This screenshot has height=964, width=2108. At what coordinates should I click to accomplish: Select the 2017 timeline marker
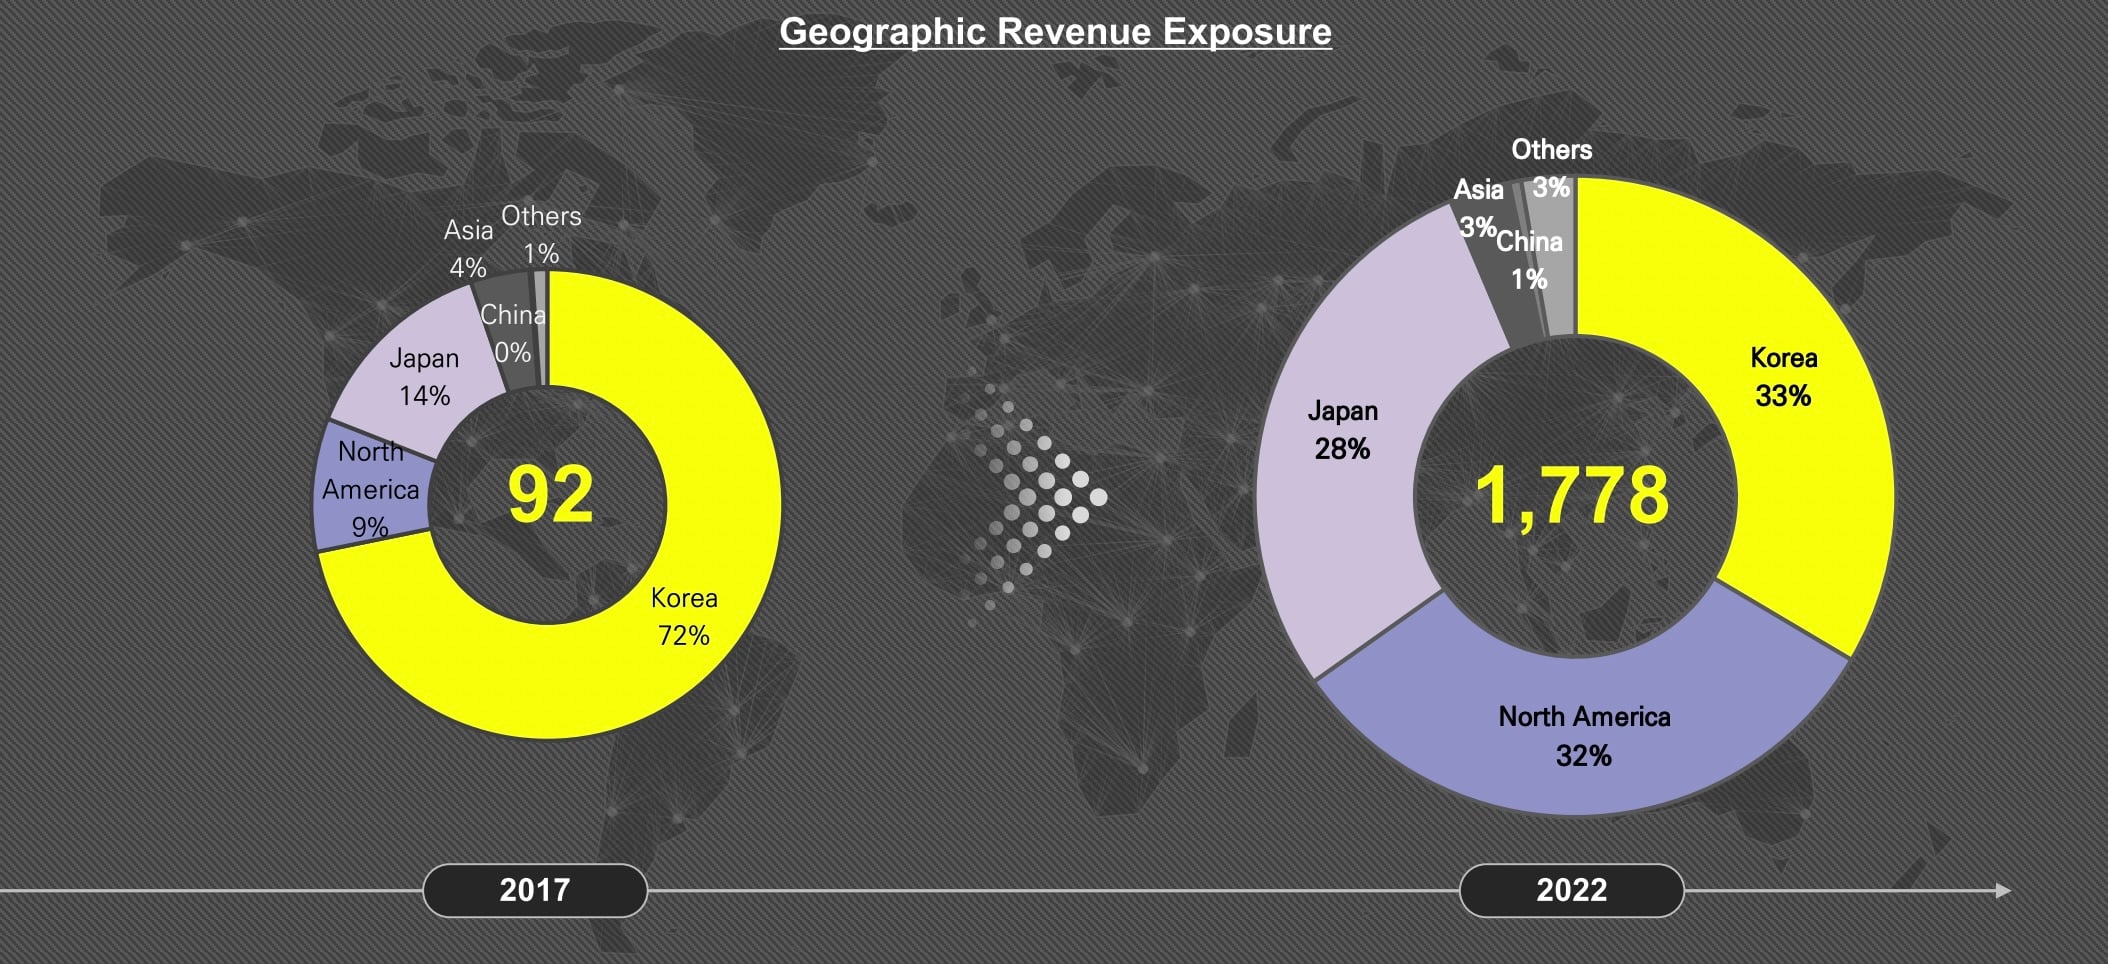(535, 890)
